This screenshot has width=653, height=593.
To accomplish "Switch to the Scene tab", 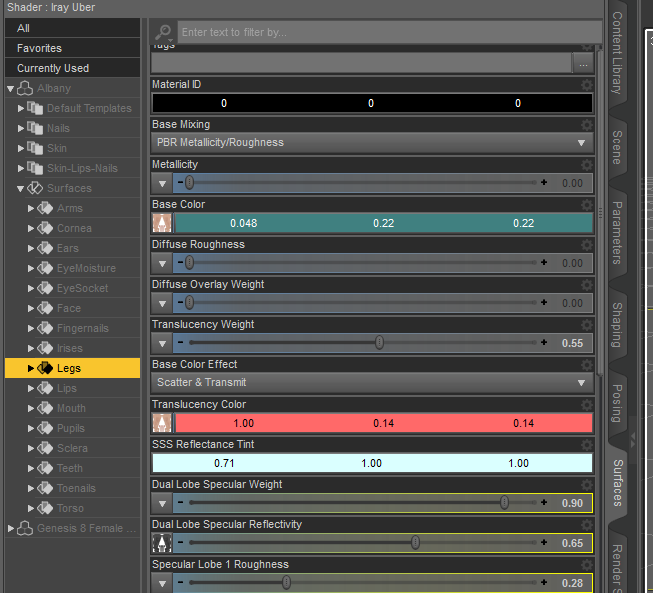I will pyautogui.click(x=617, y=147).
